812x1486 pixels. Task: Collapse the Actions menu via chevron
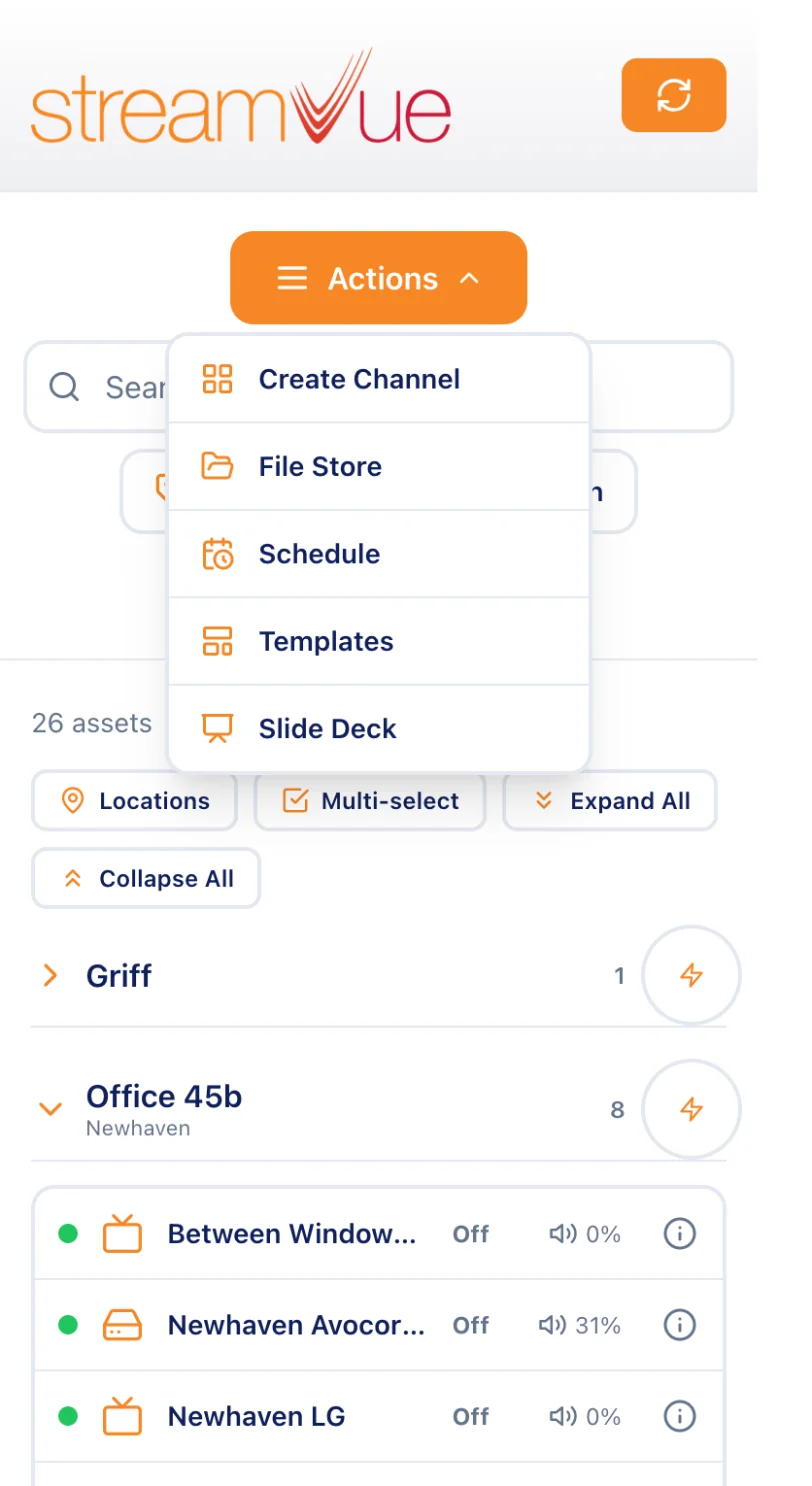(x=469, y=279)
